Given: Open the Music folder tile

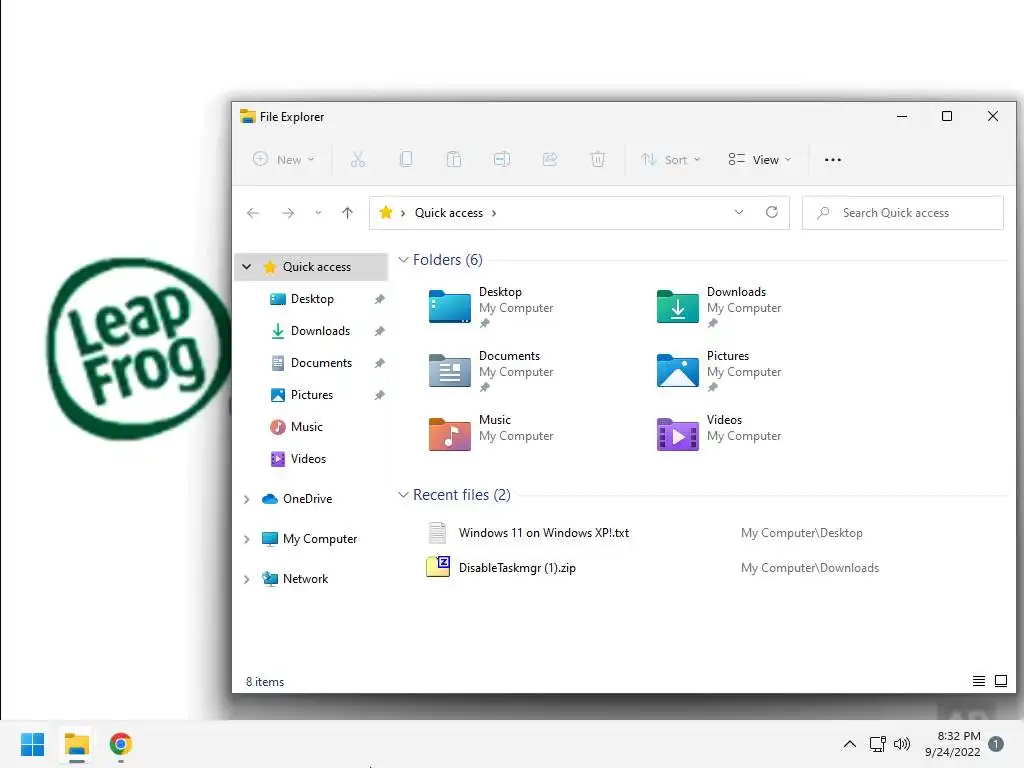Looking at the screenshot, I should click(x=491, y=435).
